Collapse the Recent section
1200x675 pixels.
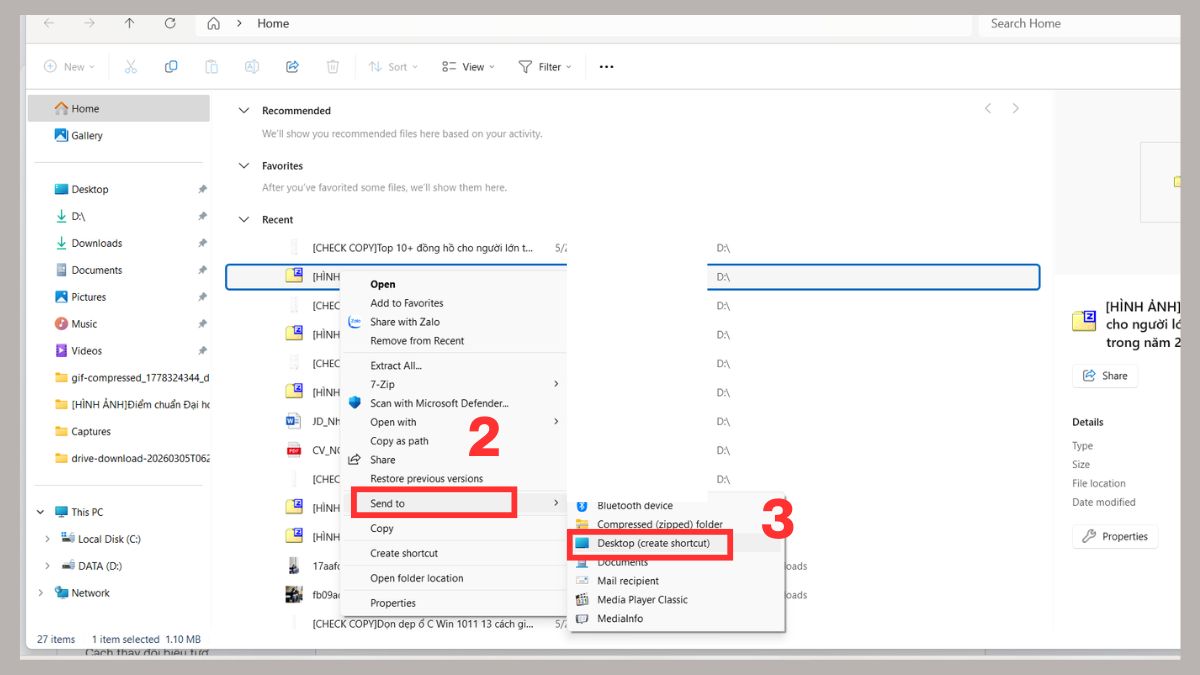coord(244,220)
